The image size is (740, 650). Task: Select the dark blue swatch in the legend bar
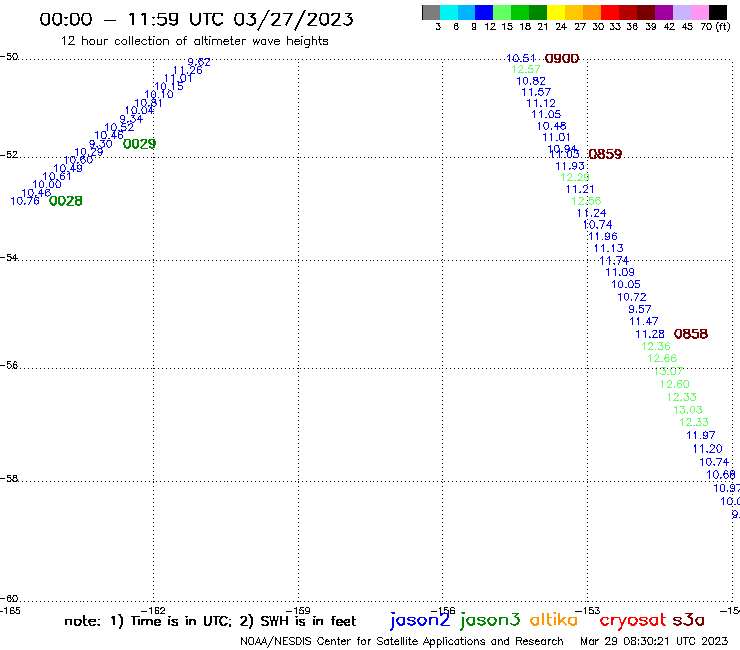click(484, 12)
